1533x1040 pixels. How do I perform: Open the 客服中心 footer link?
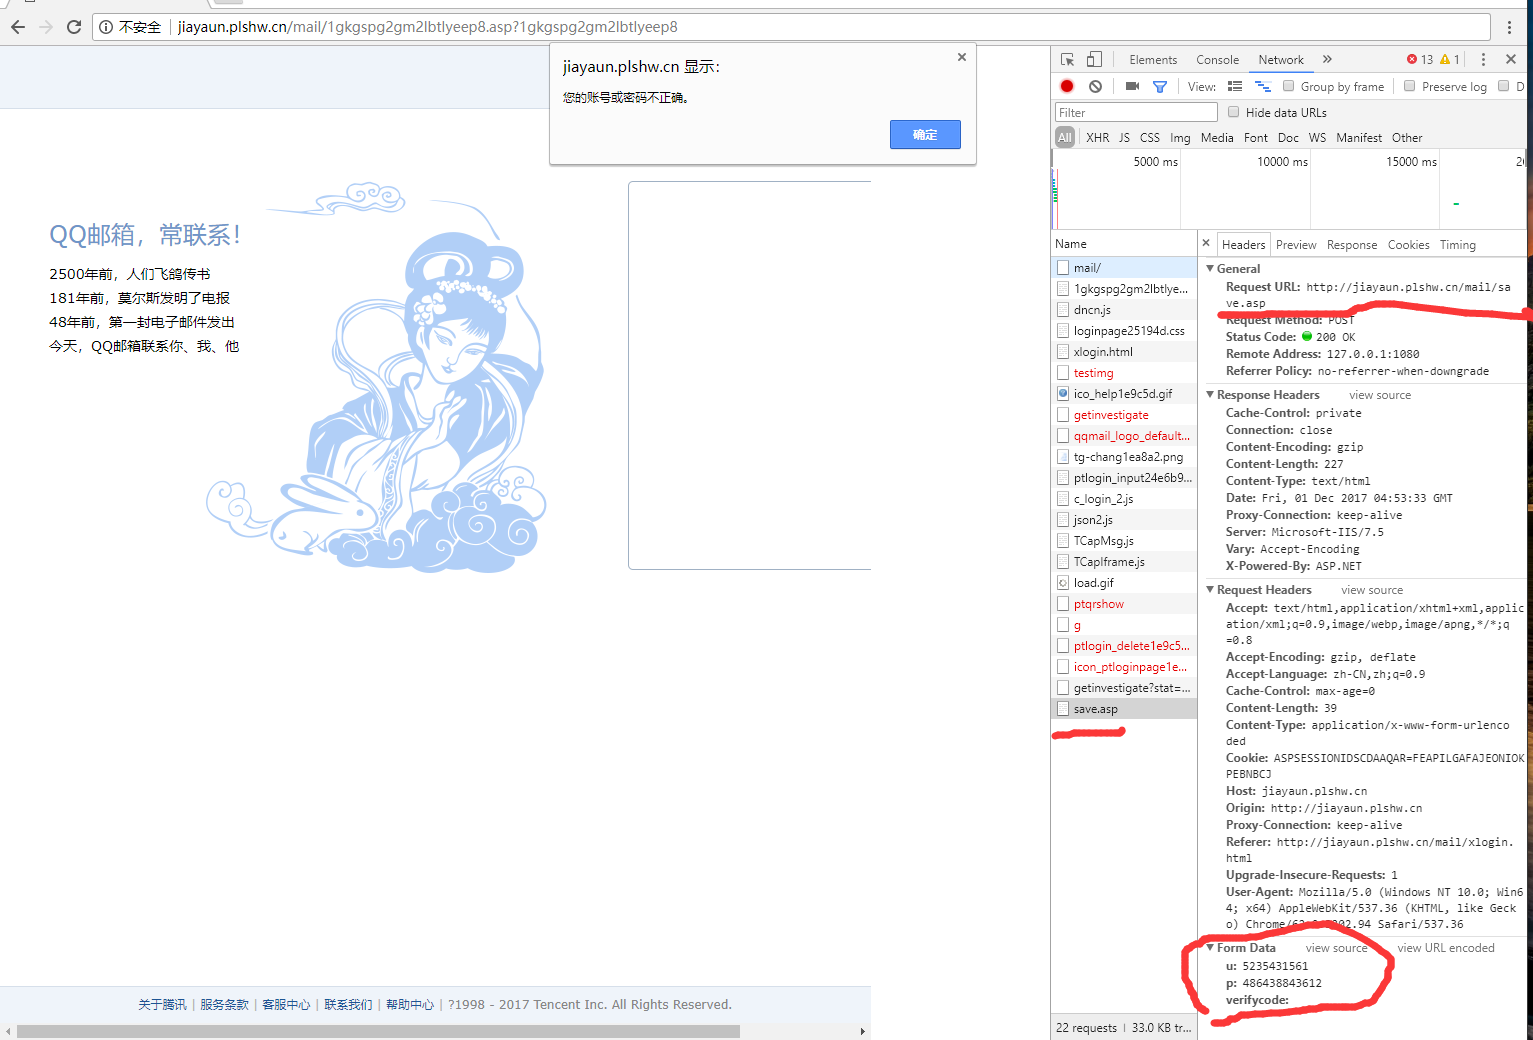286,1005
